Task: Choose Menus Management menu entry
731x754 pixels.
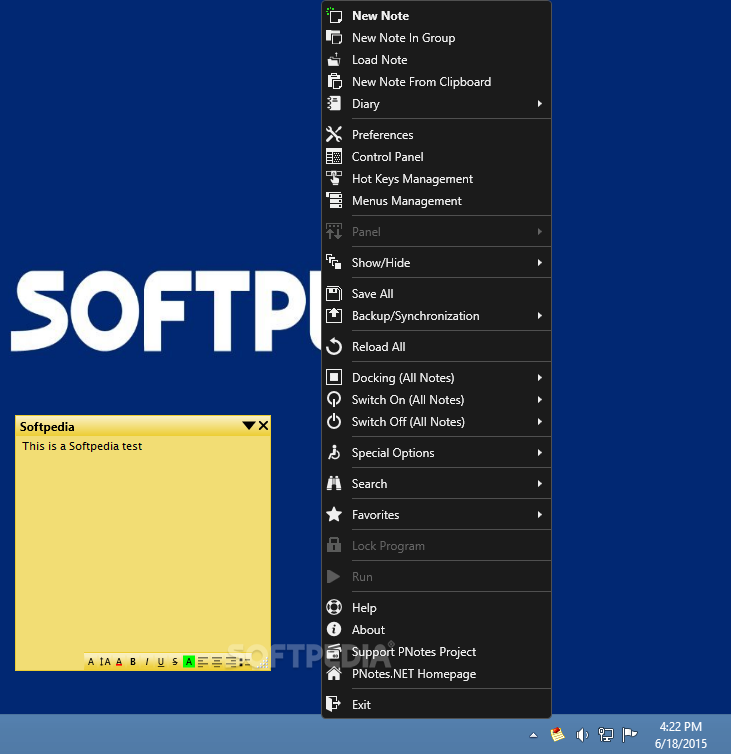Action: click(x=436, y=201)
